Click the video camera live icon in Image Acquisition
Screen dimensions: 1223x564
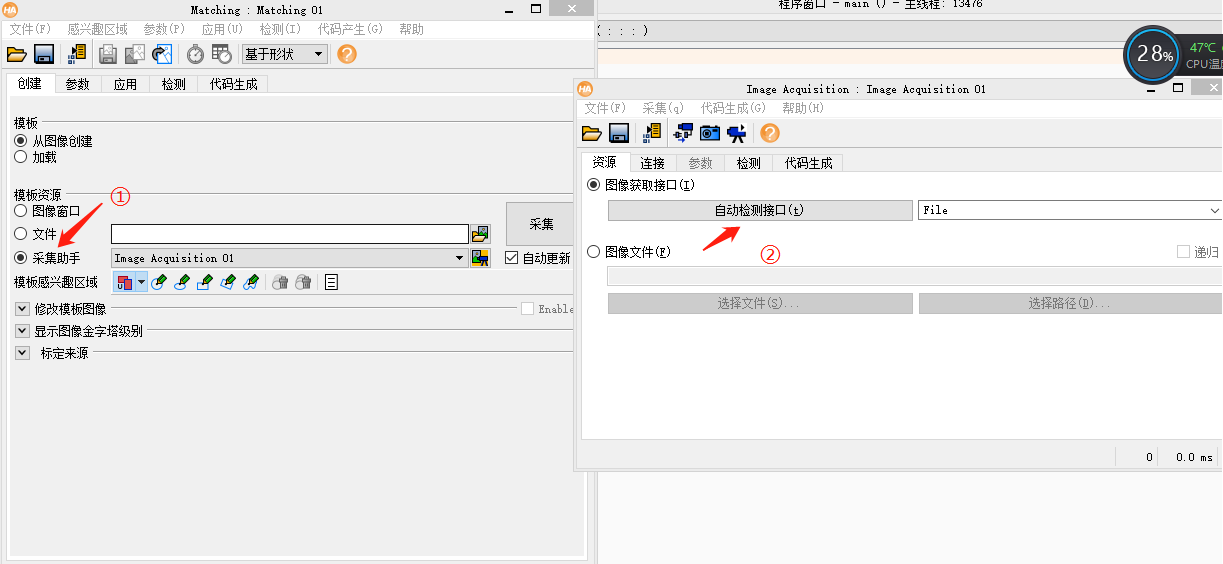pyautogui.click(x=736, y=133)
